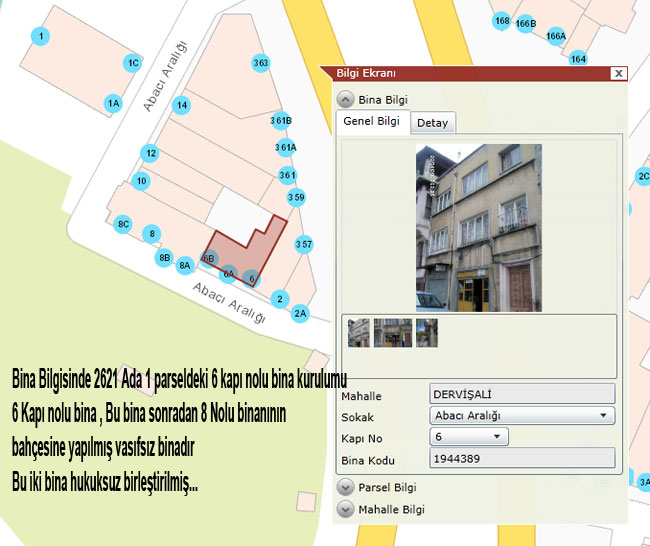
Task: Select door number marker 361B
Action: coord(281,121)
